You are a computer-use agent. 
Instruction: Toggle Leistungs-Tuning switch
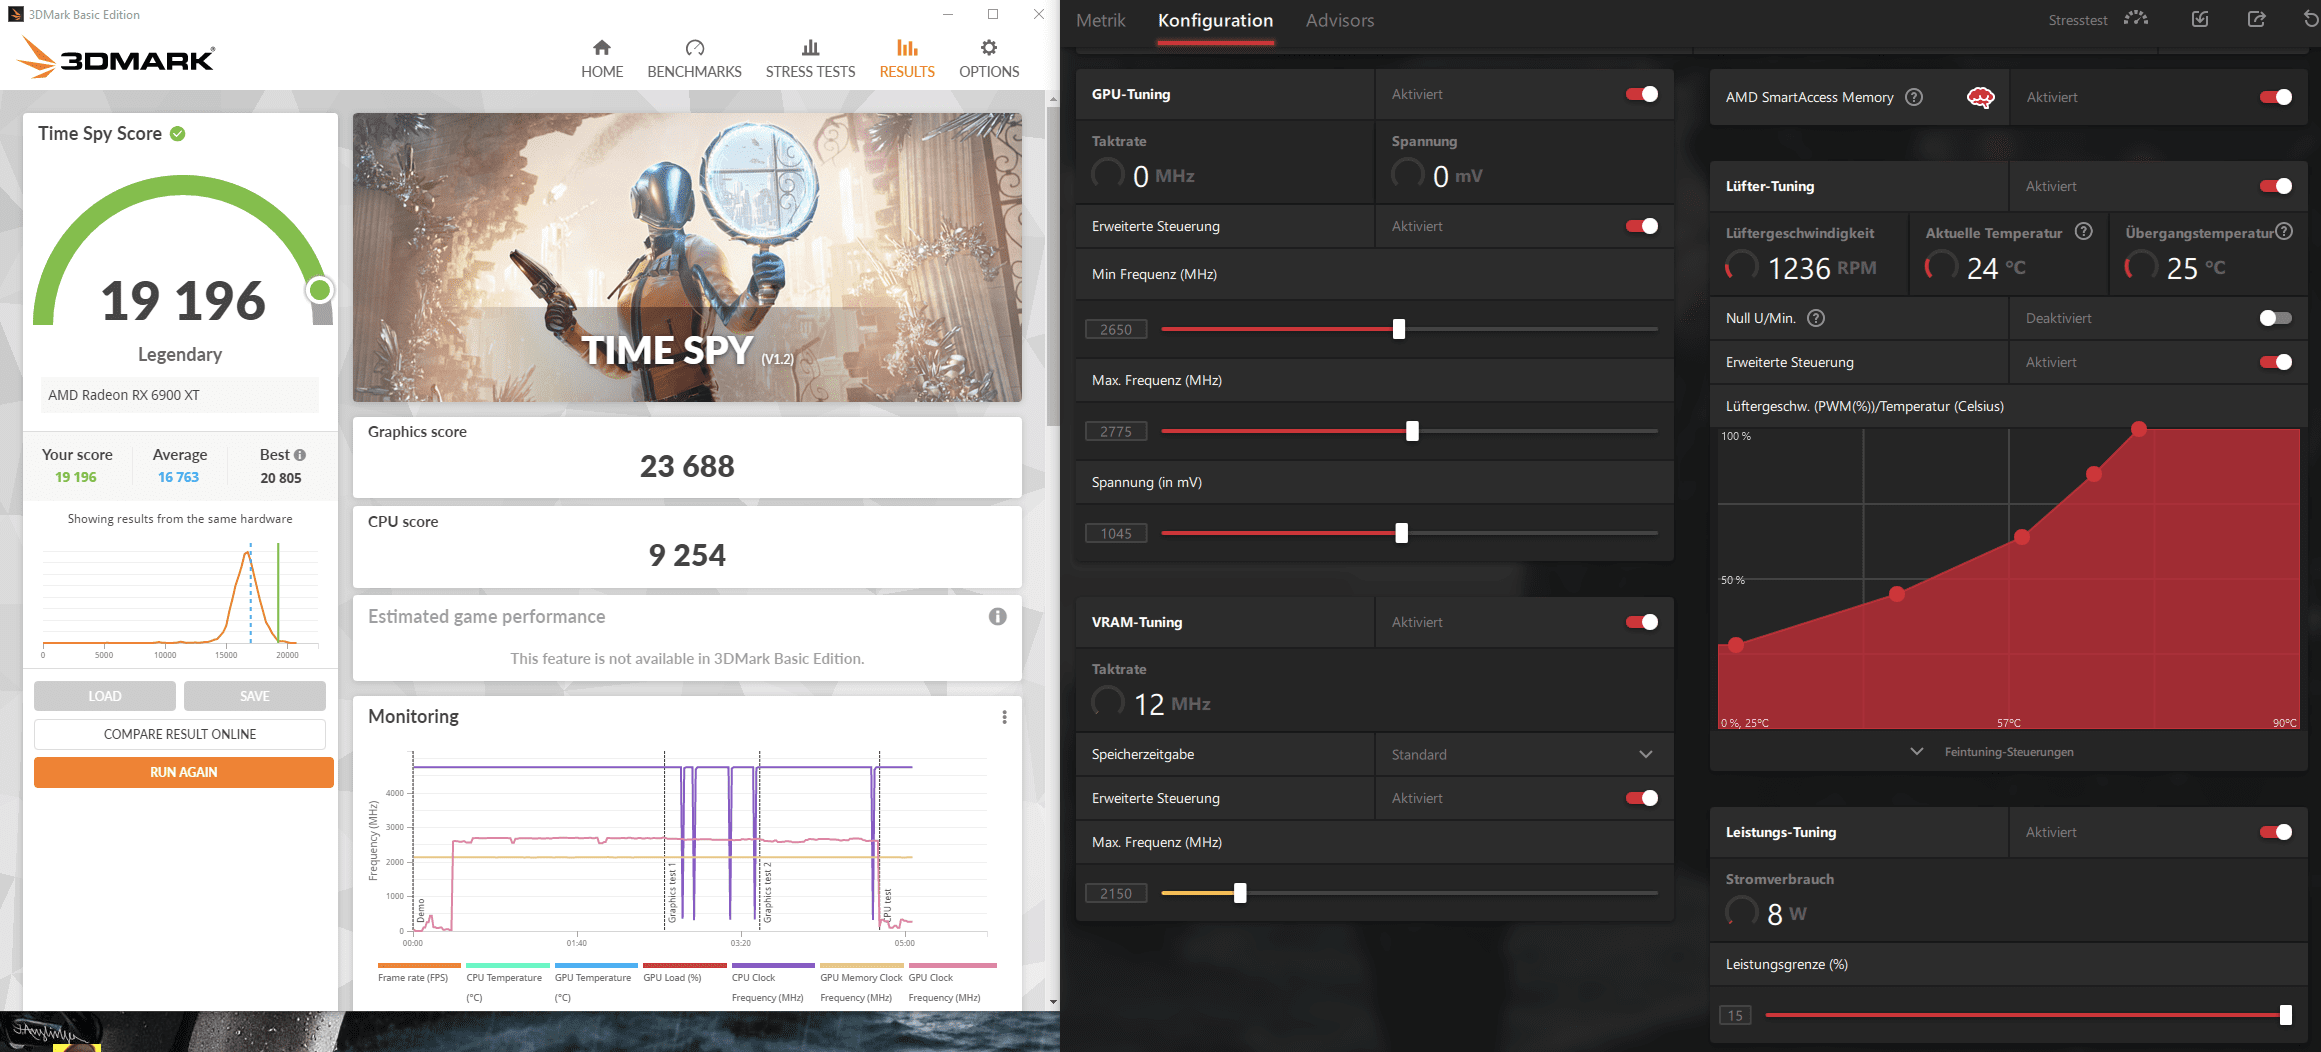pos(2276,832)
